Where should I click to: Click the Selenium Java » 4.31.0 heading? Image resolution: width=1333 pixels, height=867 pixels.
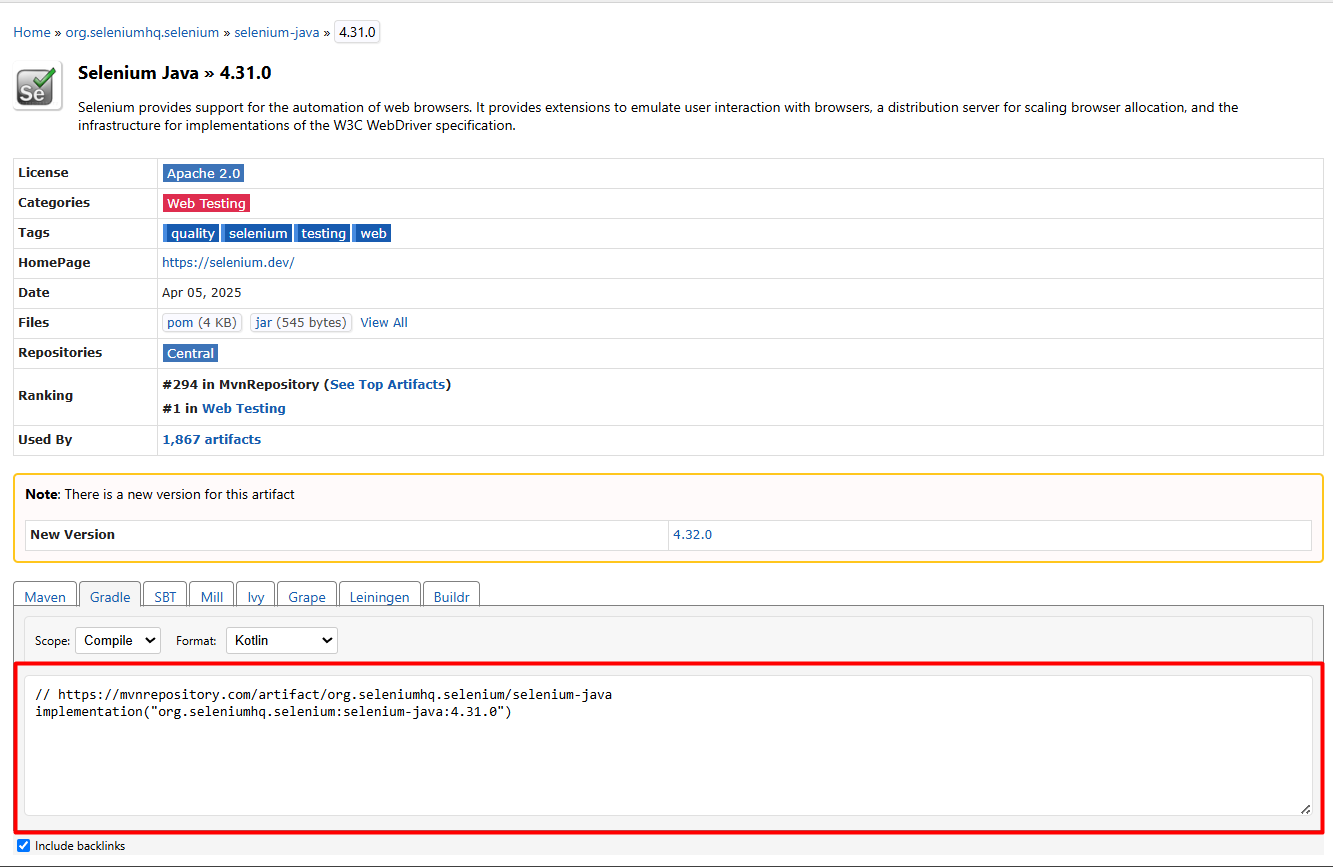coord(175,73)
